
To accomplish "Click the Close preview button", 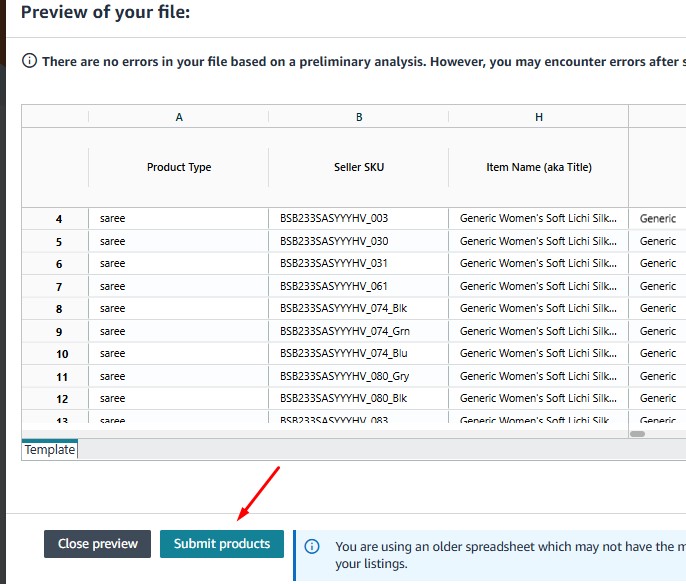I will (x=97, y=544).
